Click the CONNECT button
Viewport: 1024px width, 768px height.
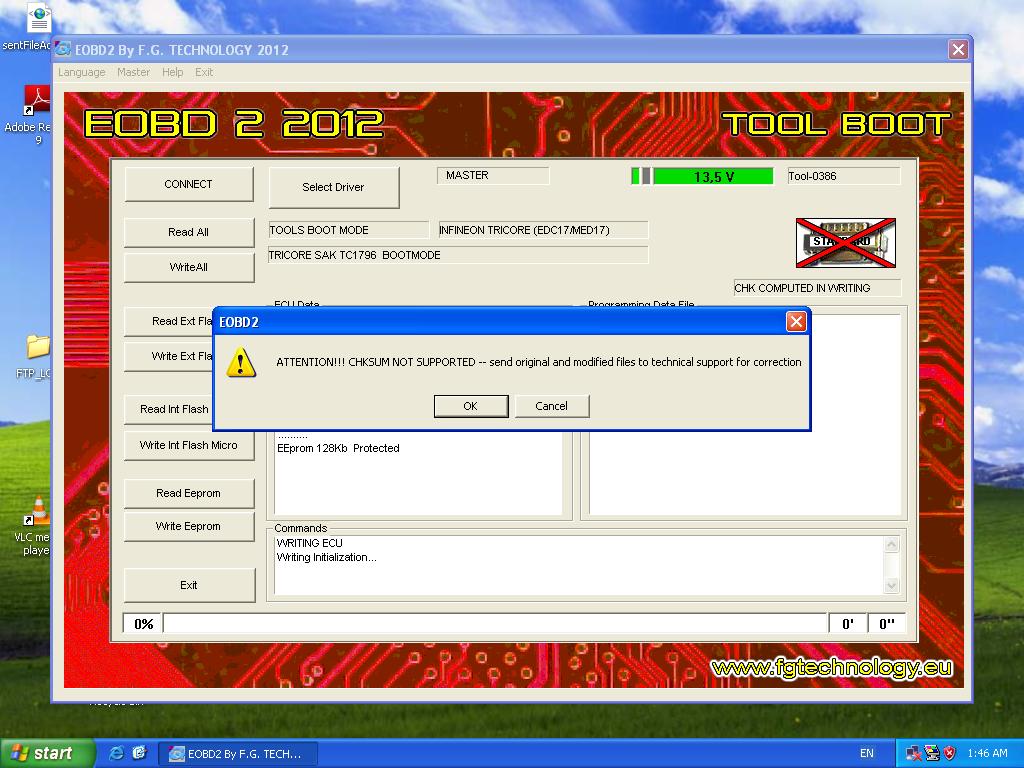pyautogui.click(x=189, y=184)
